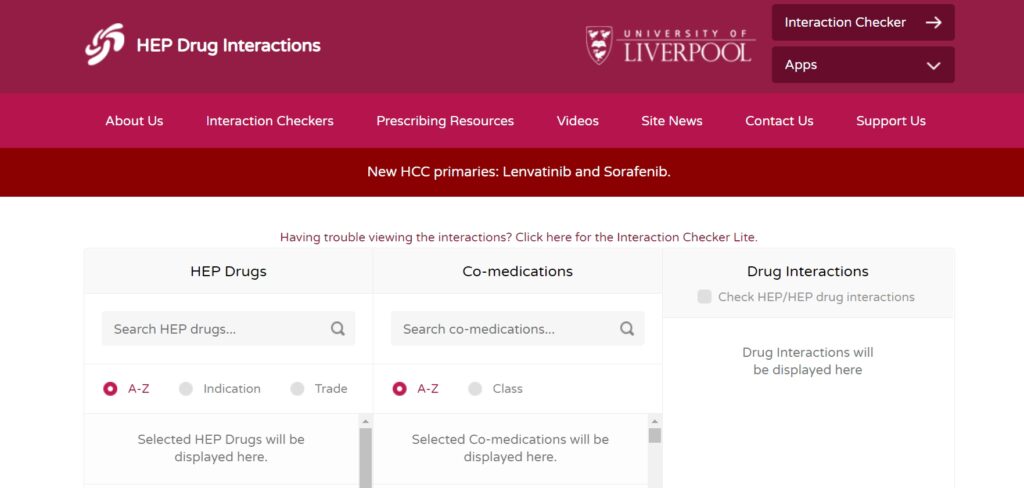The image size is (1024, 488).
Task: Click the Interaction Checker arrow icon
Action: pyautogui.click(x=933, y=22)
